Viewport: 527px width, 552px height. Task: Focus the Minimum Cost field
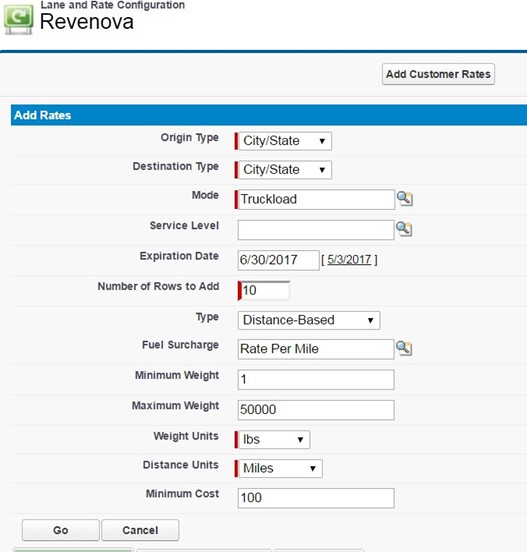[x=316, y=498]
